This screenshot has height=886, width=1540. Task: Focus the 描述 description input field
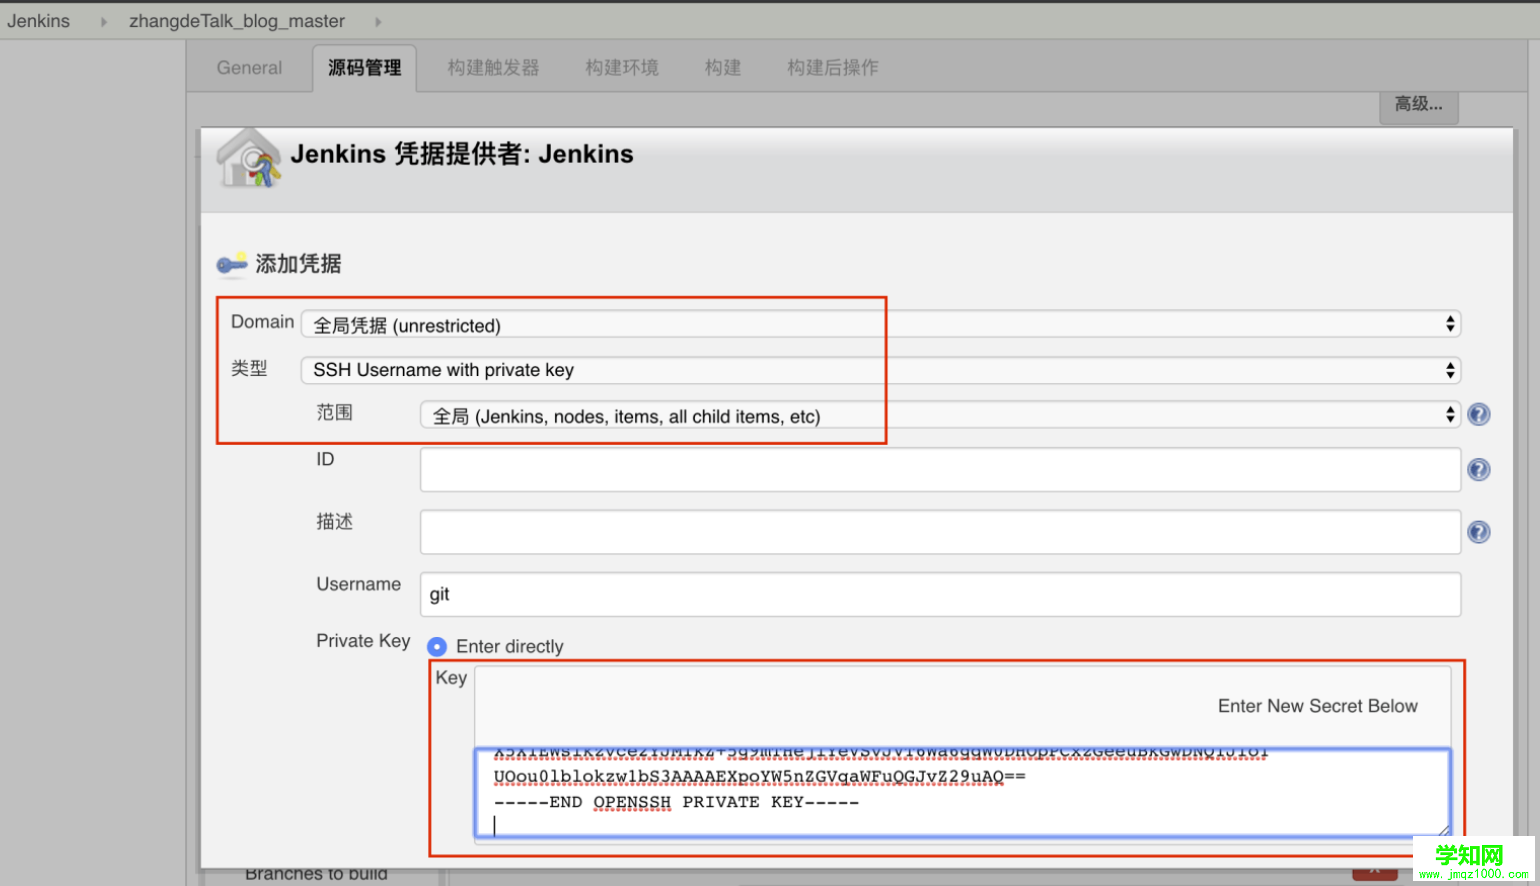coord(940,532)
